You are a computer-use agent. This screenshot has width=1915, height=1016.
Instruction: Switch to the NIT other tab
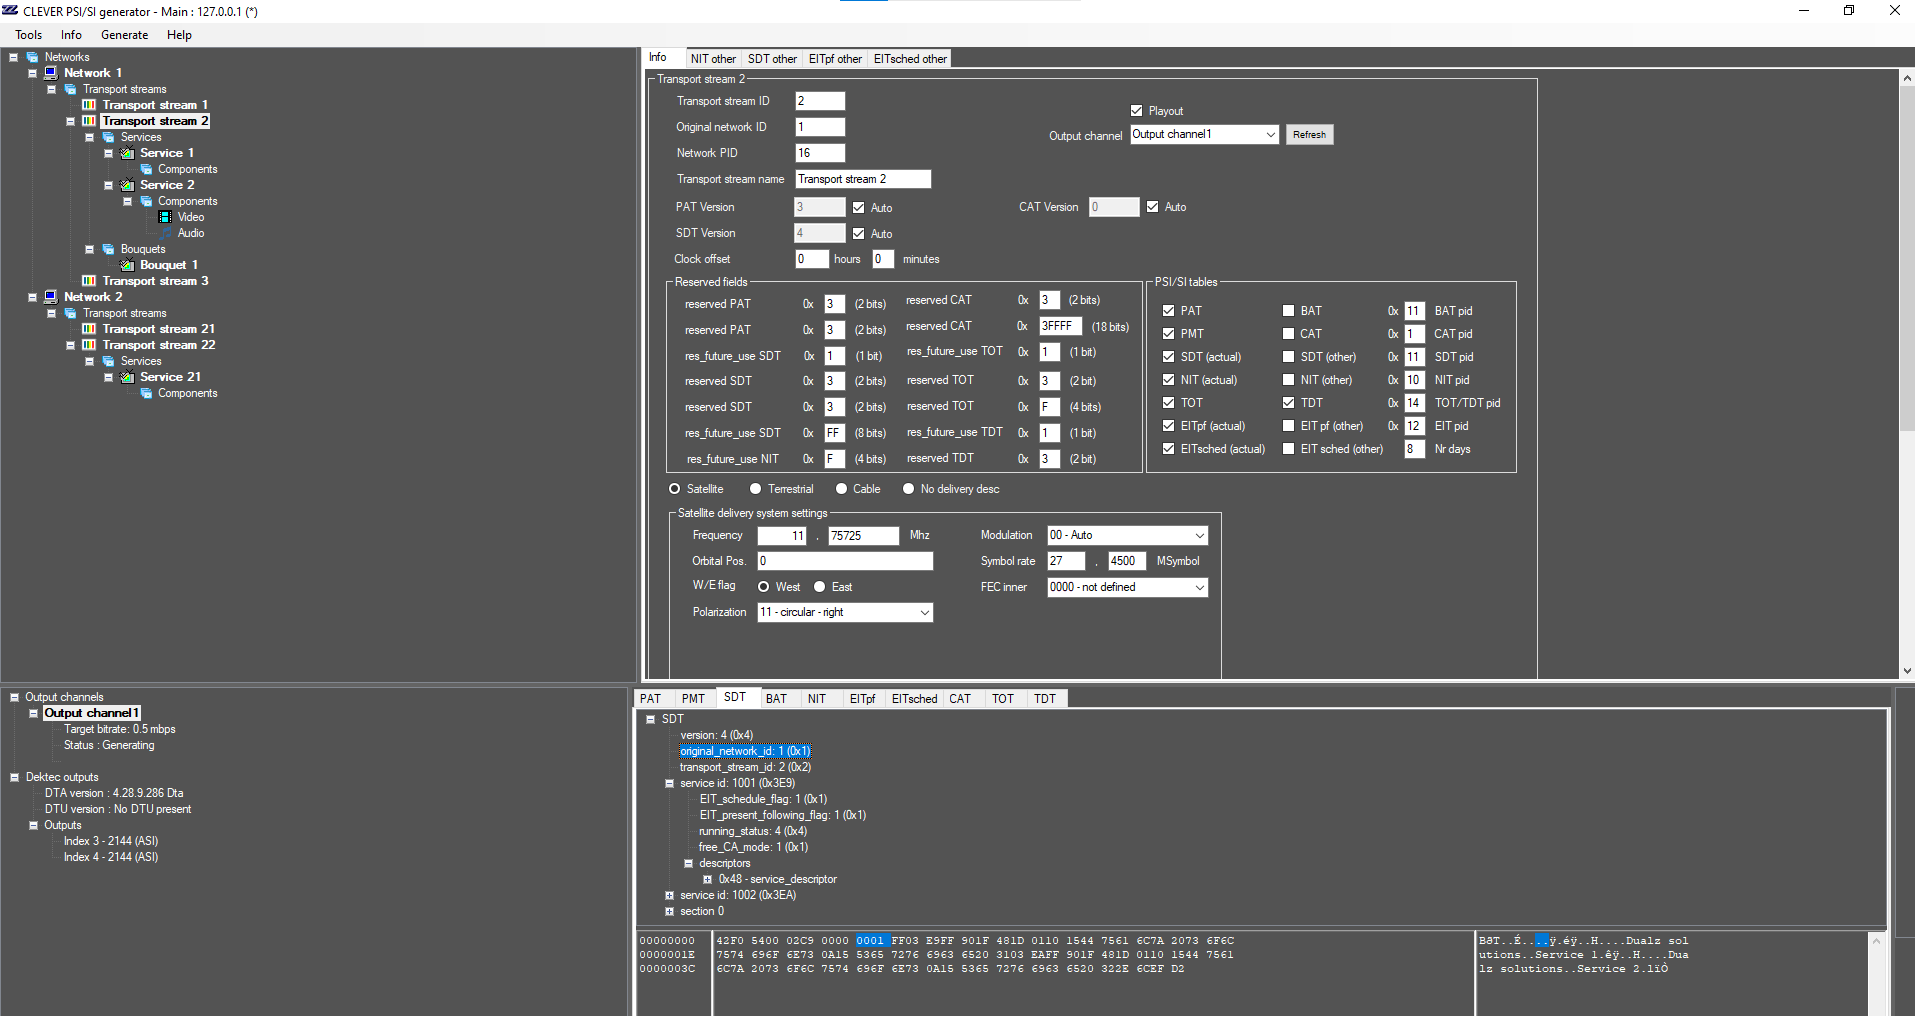coord(713,59)
